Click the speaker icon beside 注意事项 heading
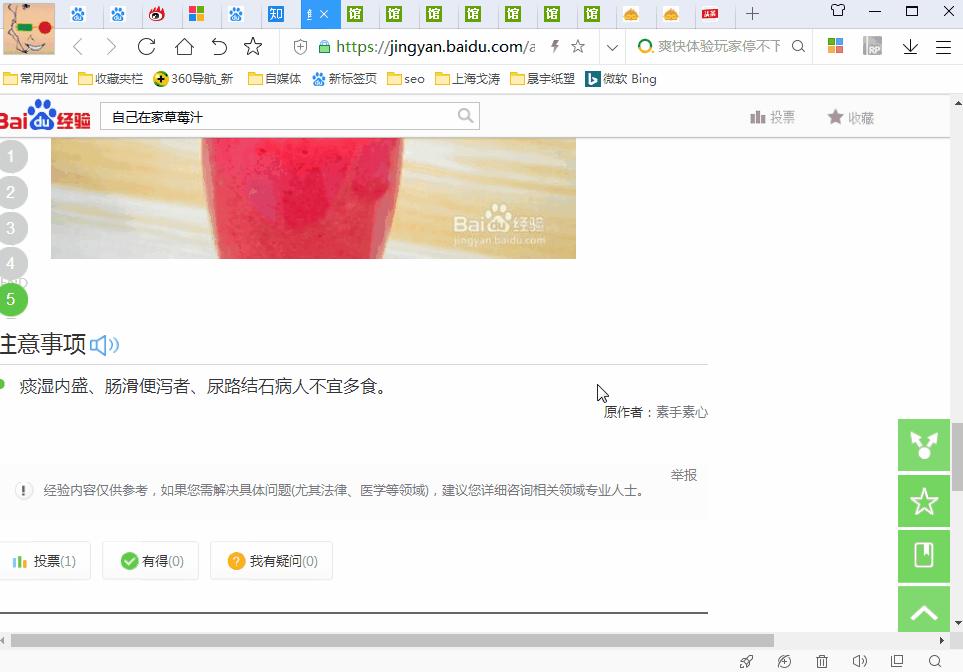 (104, 344)
